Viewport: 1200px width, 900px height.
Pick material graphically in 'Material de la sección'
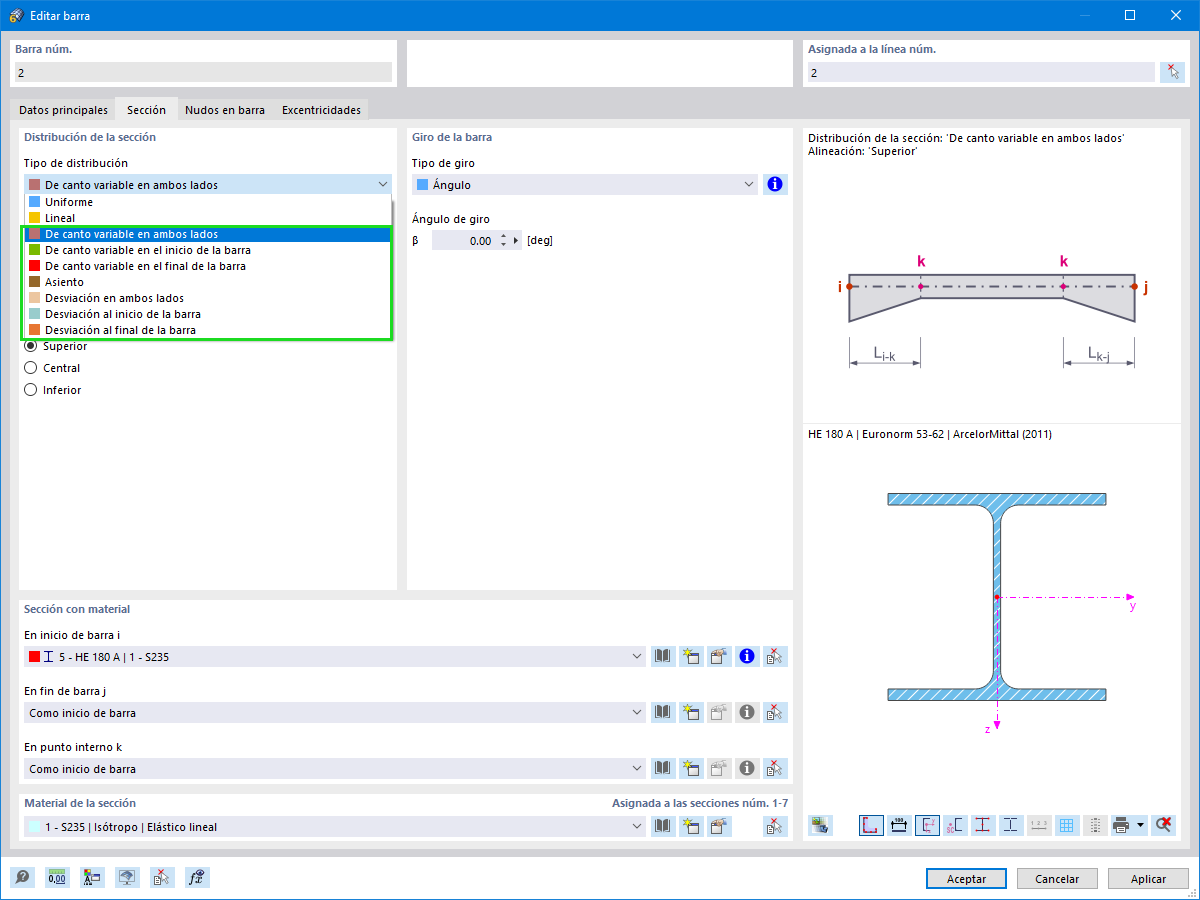(x=774, y=827)
